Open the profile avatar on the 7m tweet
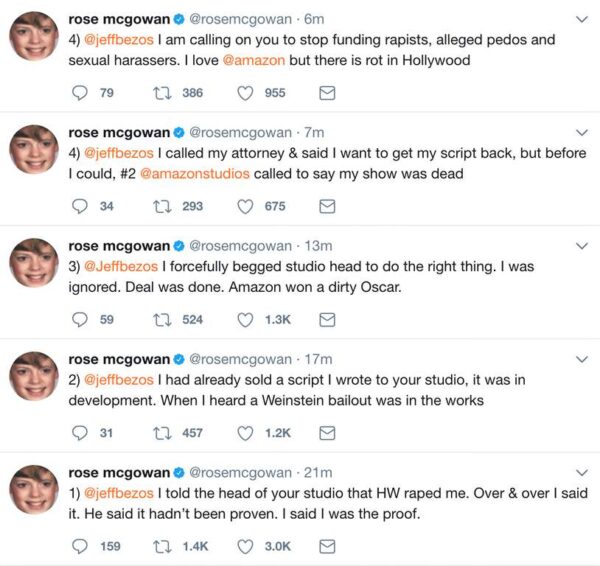 (x=33, y=151)
